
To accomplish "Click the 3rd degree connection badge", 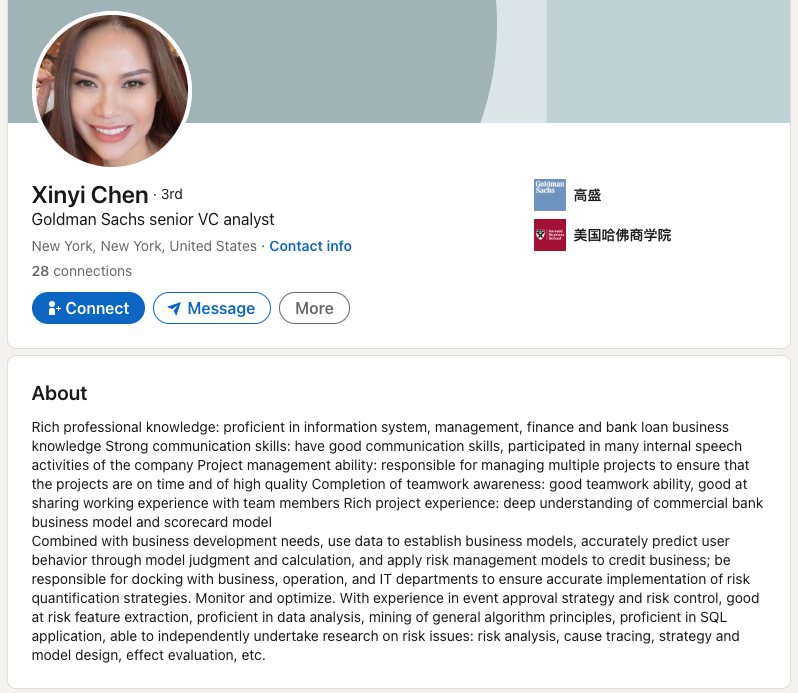I will tap(172, 194).
